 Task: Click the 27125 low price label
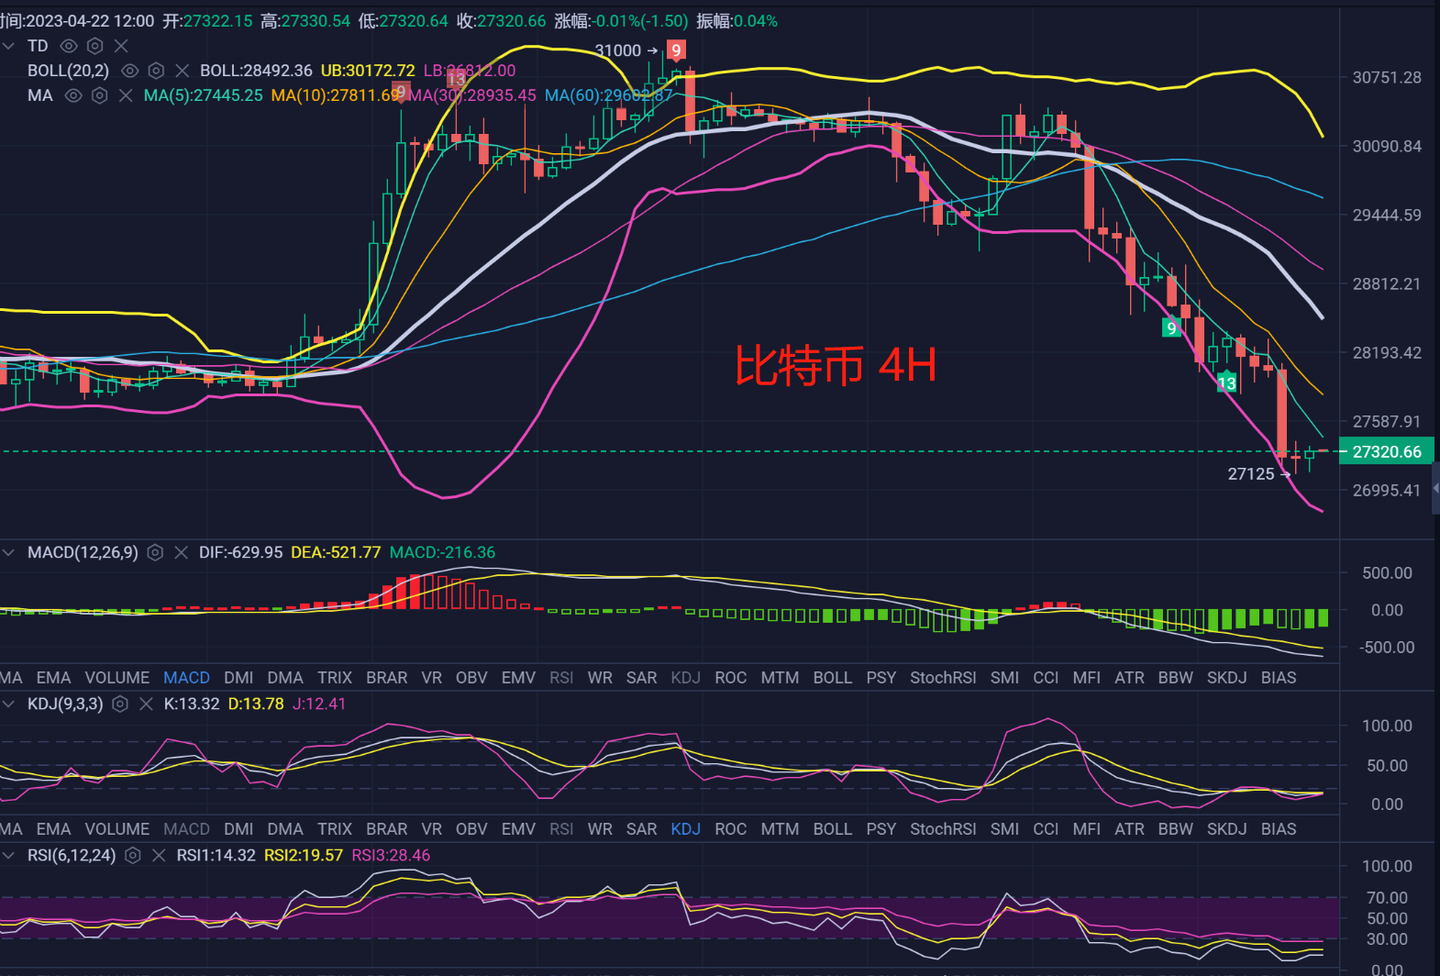pyautogui.click(x=1251, y=474)
